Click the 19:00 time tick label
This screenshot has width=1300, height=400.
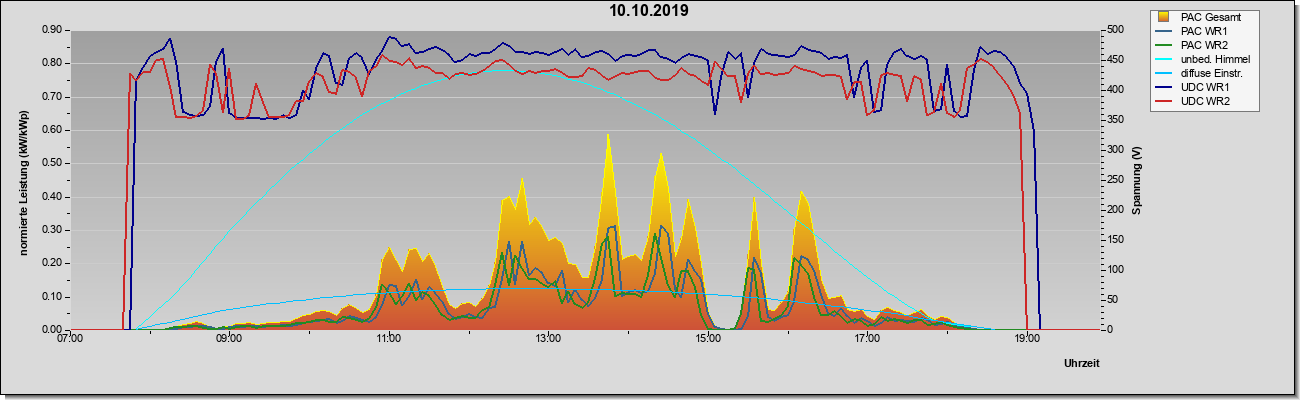[1027, 340]
